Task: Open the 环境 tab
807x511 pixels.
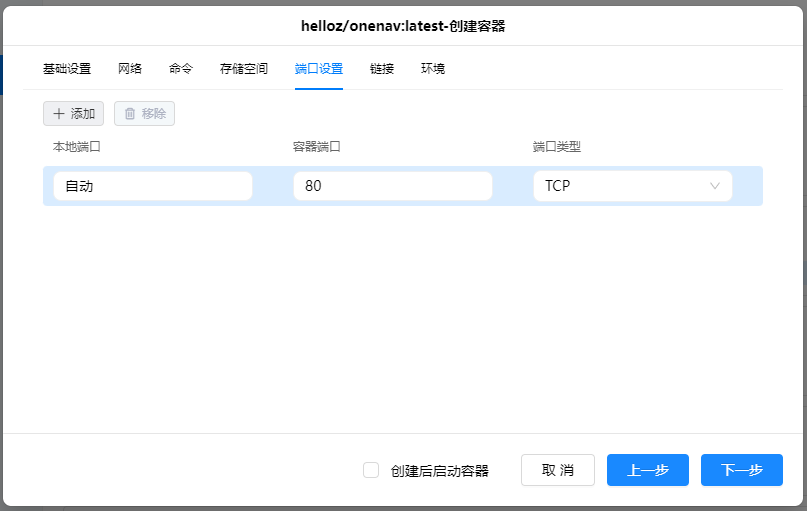Action: (433, 69)
